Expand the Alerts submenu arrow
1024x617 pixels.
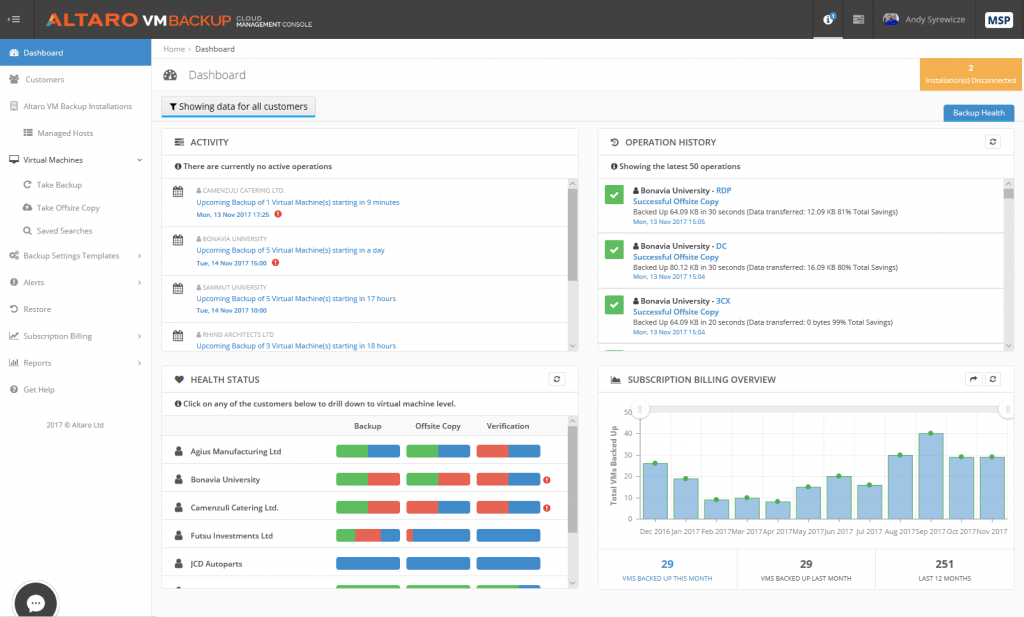pos(139,283)
